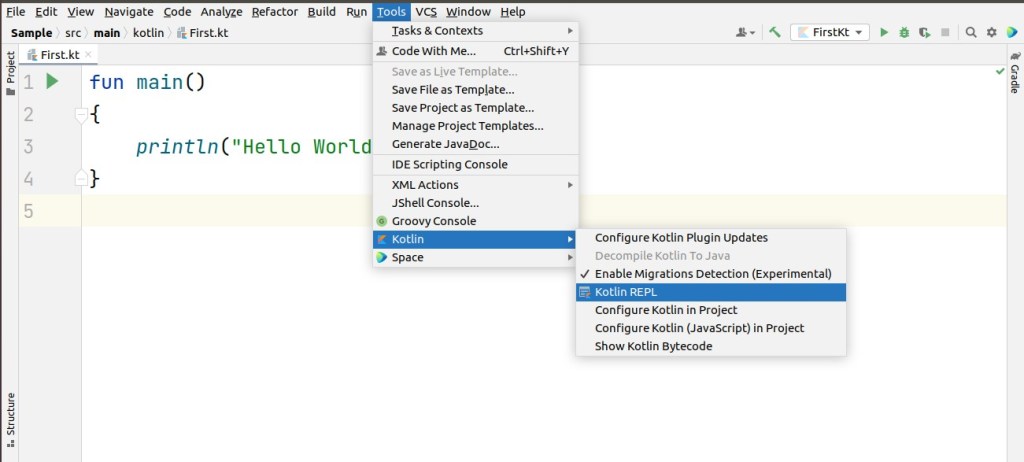Select the First.kt editor tab
Viewport: 1024px width, 462px height.
pyautogui.click(x=57, y=55)
